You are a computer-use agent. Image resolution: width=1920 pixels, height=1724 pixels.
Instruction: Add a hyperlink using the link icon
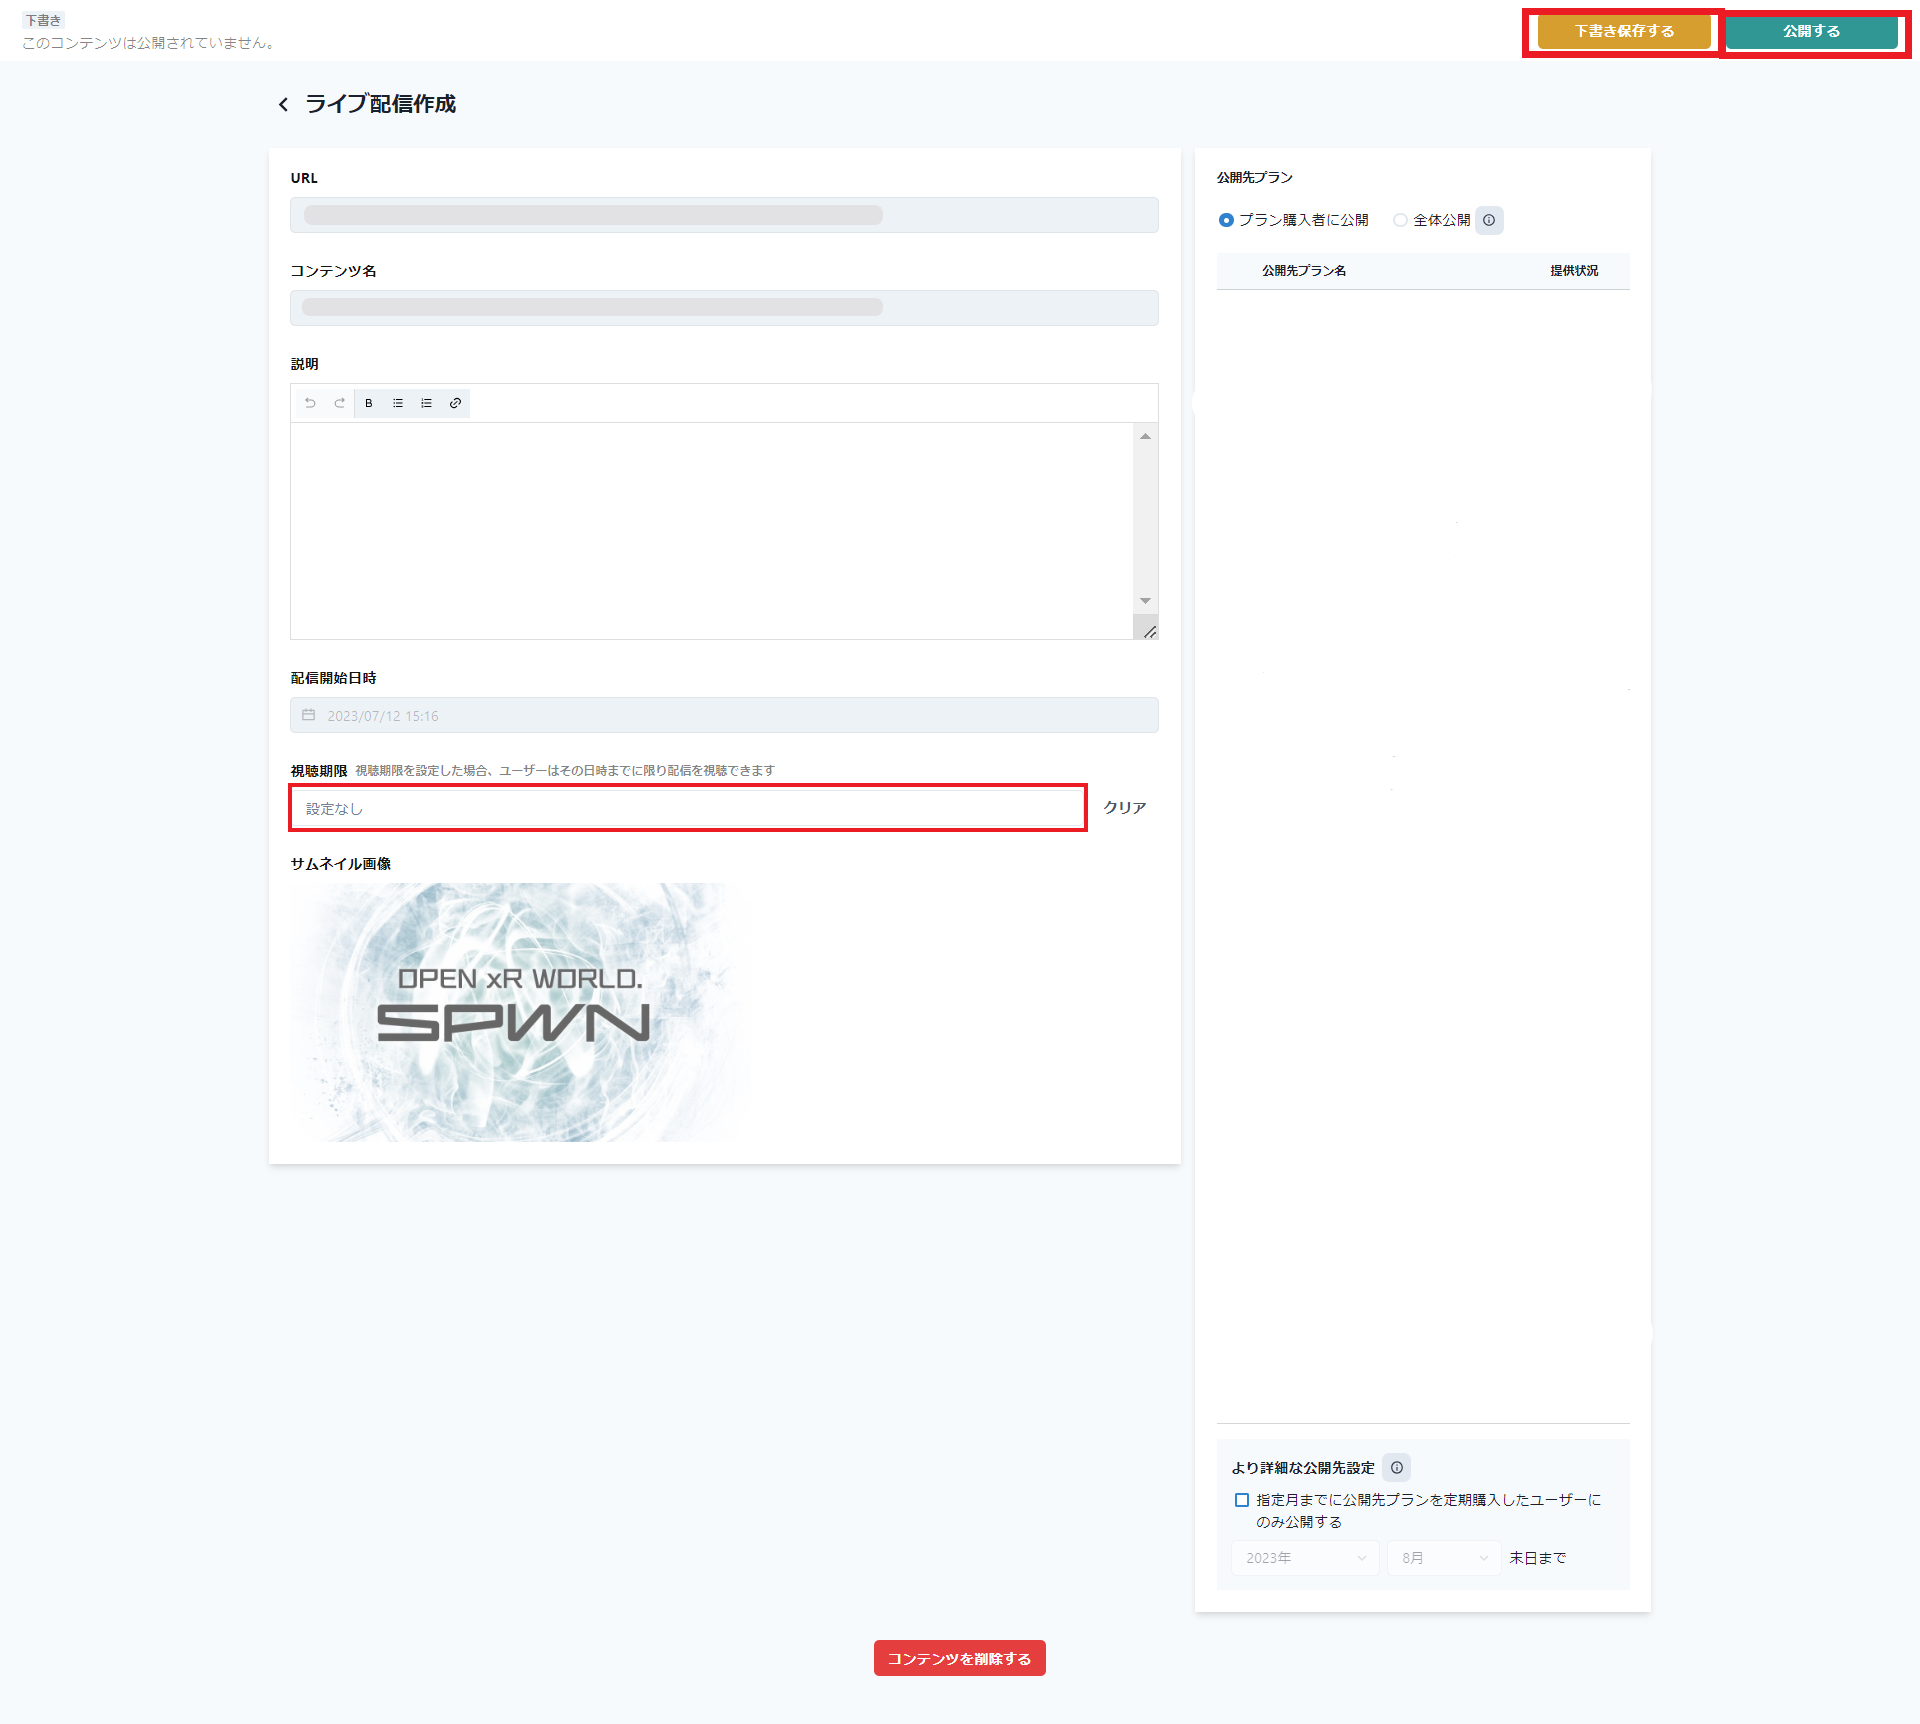click(456, 403)
